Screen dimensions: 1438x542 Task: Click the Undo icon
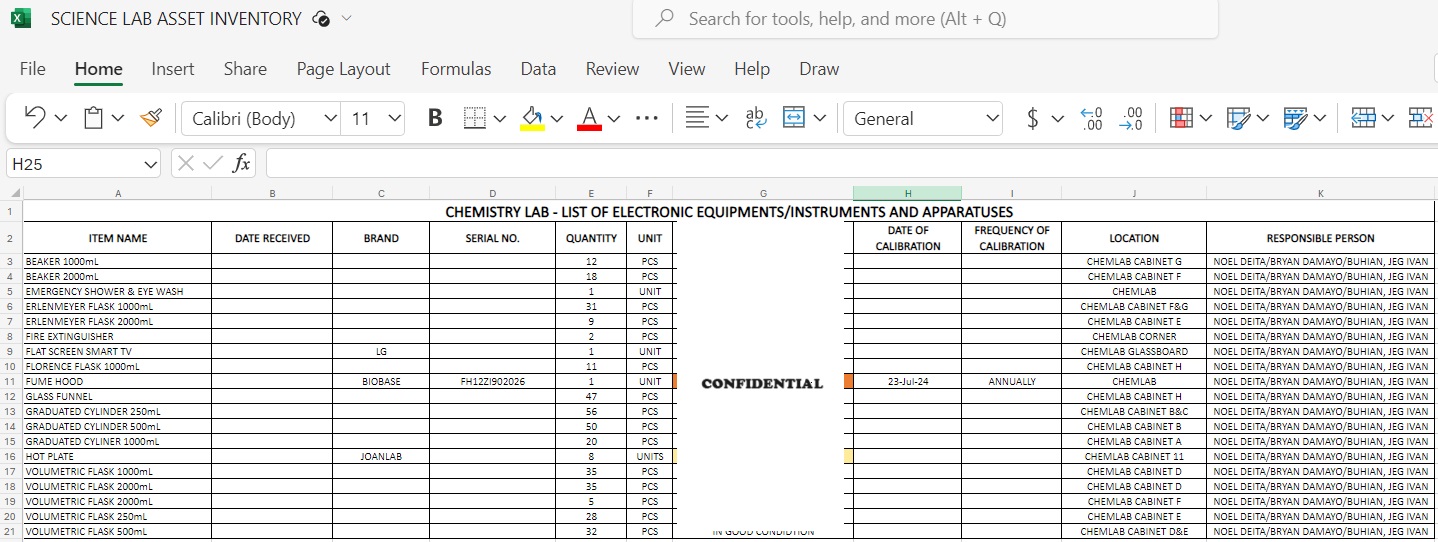point(34,118)
